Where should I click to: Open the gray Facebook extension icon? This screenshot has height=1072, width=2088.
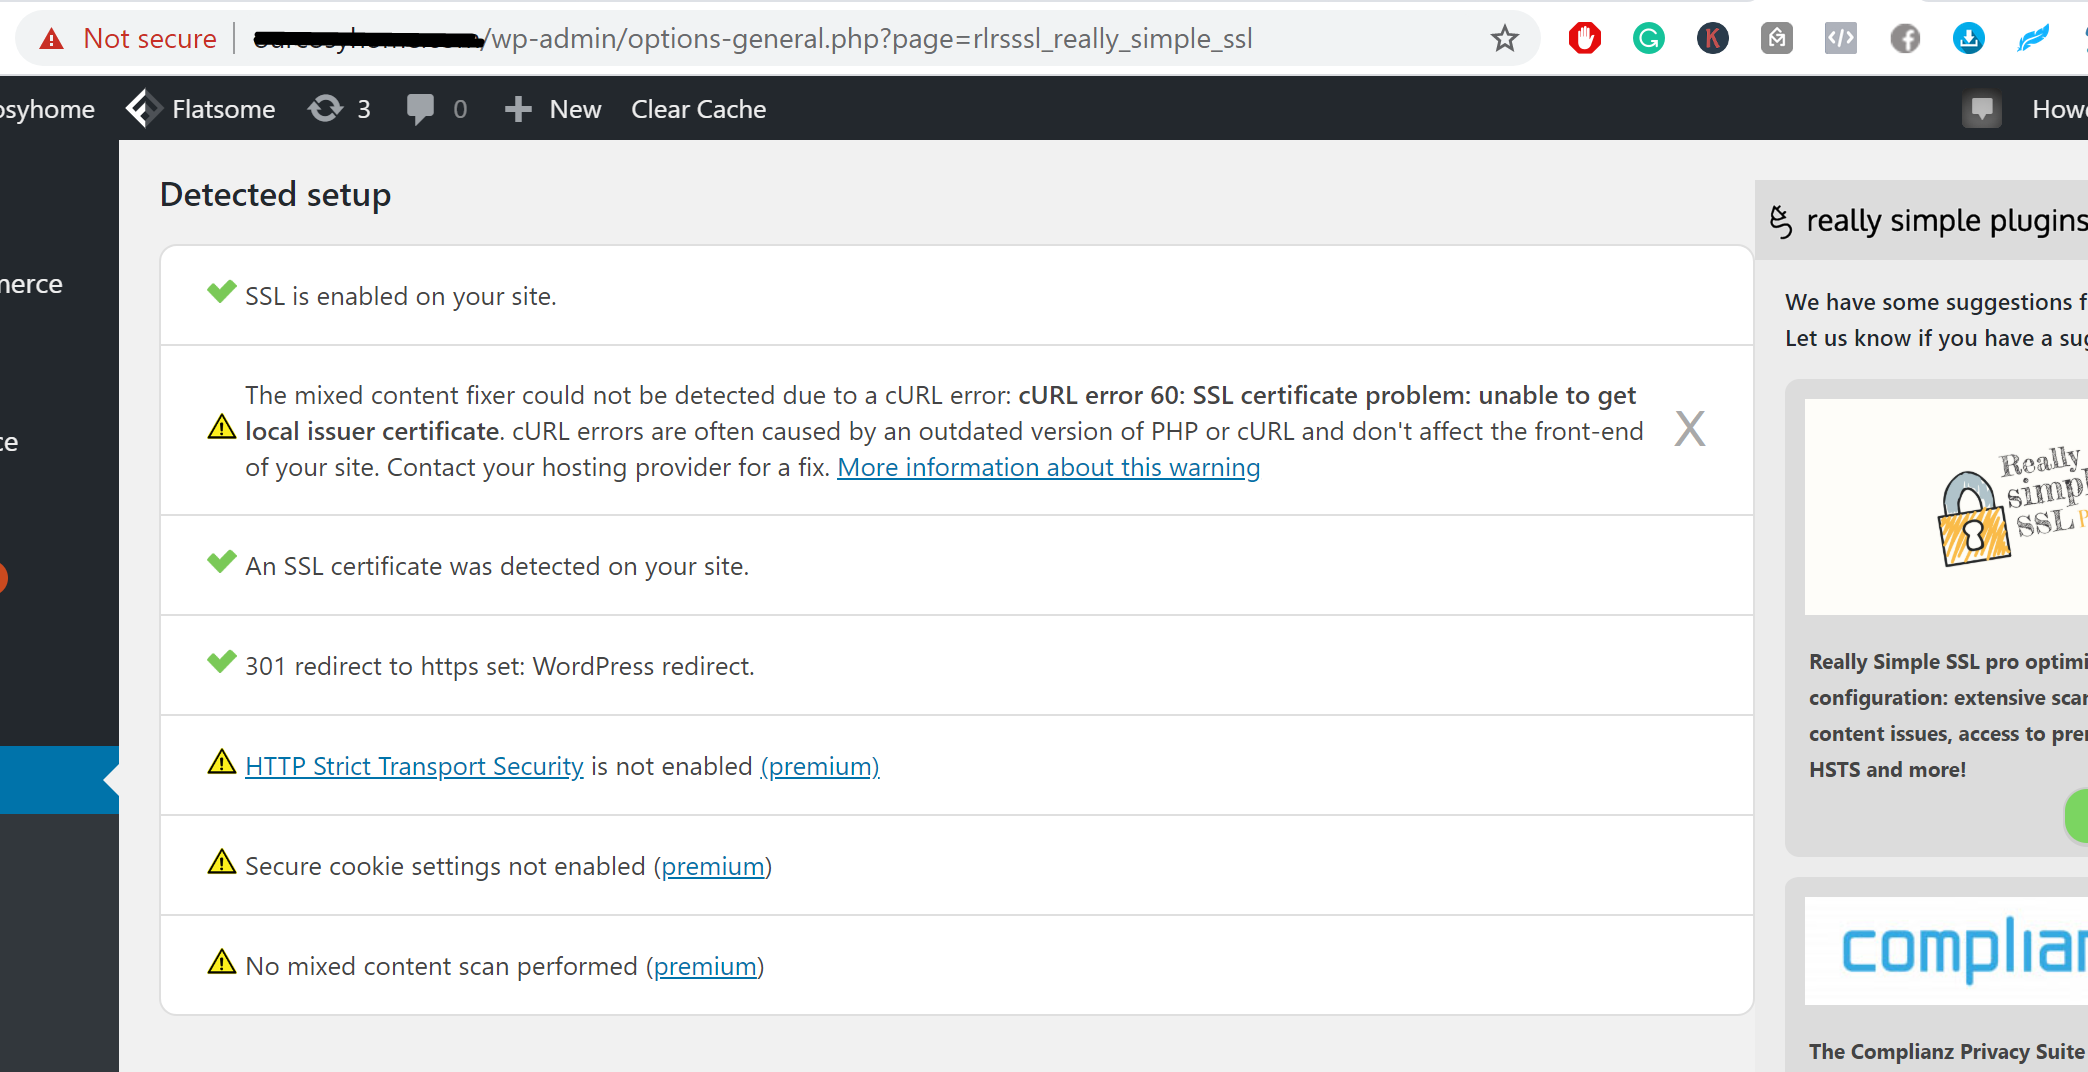coord(1905,39)
